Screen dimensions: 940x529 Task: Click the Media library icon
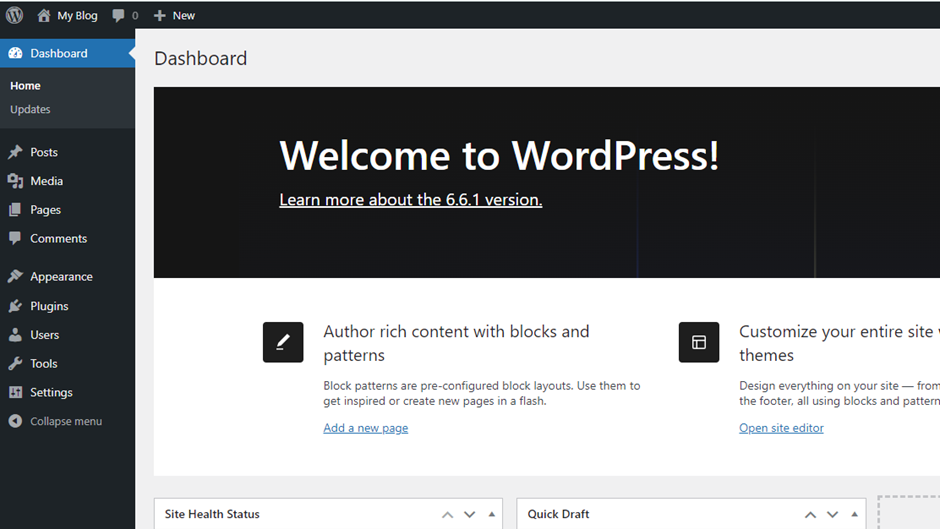tap(15, 181)
